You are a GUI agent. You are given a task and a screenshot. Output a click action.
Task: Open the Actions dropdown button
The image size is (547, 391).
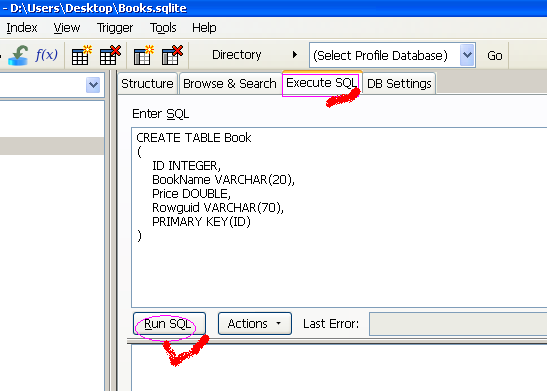tap(255, 324)
